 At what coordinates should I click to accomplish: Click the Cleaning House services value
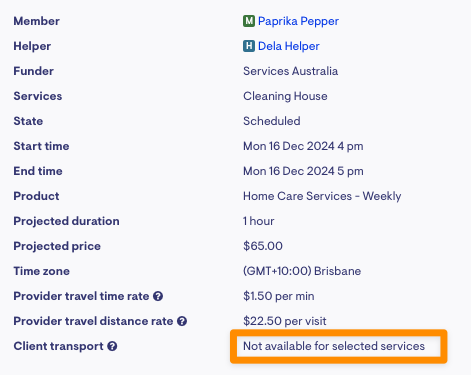[285, 96]
